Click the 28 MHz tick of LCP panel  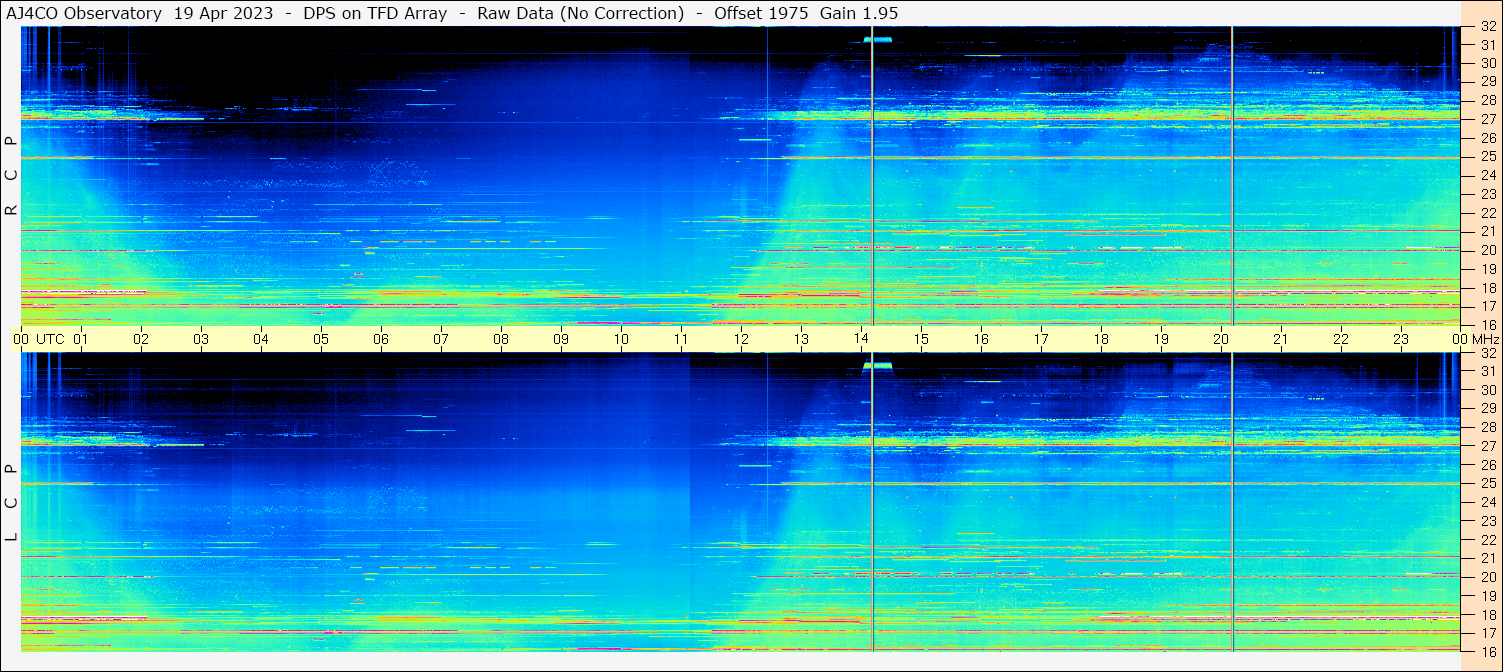[1488, 427]
